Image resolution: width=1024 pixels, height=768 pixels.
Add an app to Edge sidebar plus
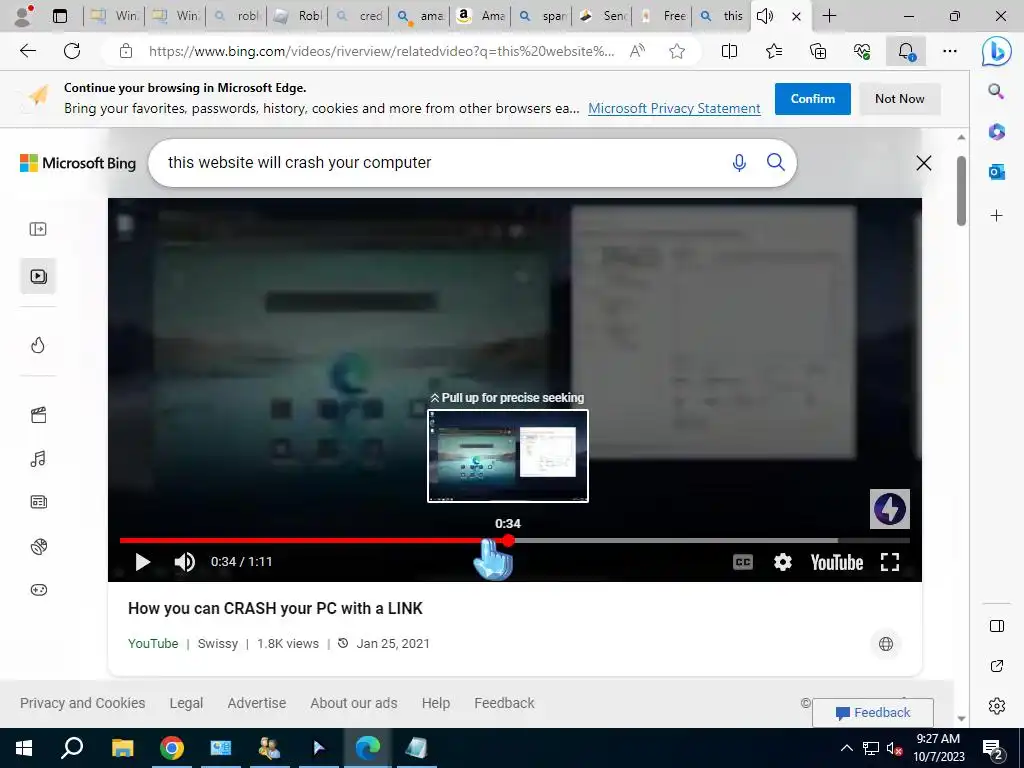pyautogui.click(x=996, y=216)
